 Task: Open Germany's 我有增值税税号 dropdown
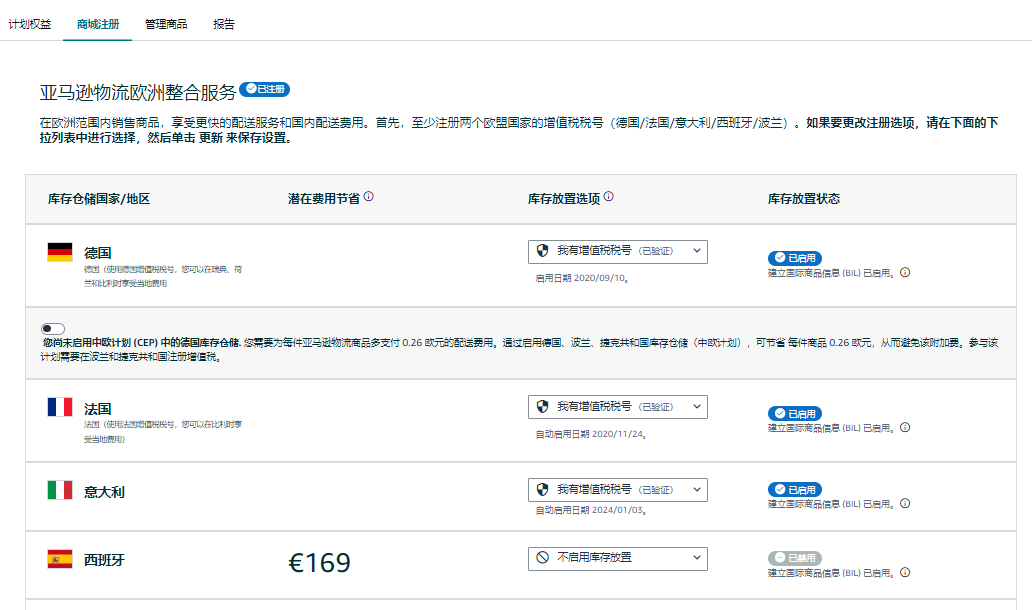[617, 251]
